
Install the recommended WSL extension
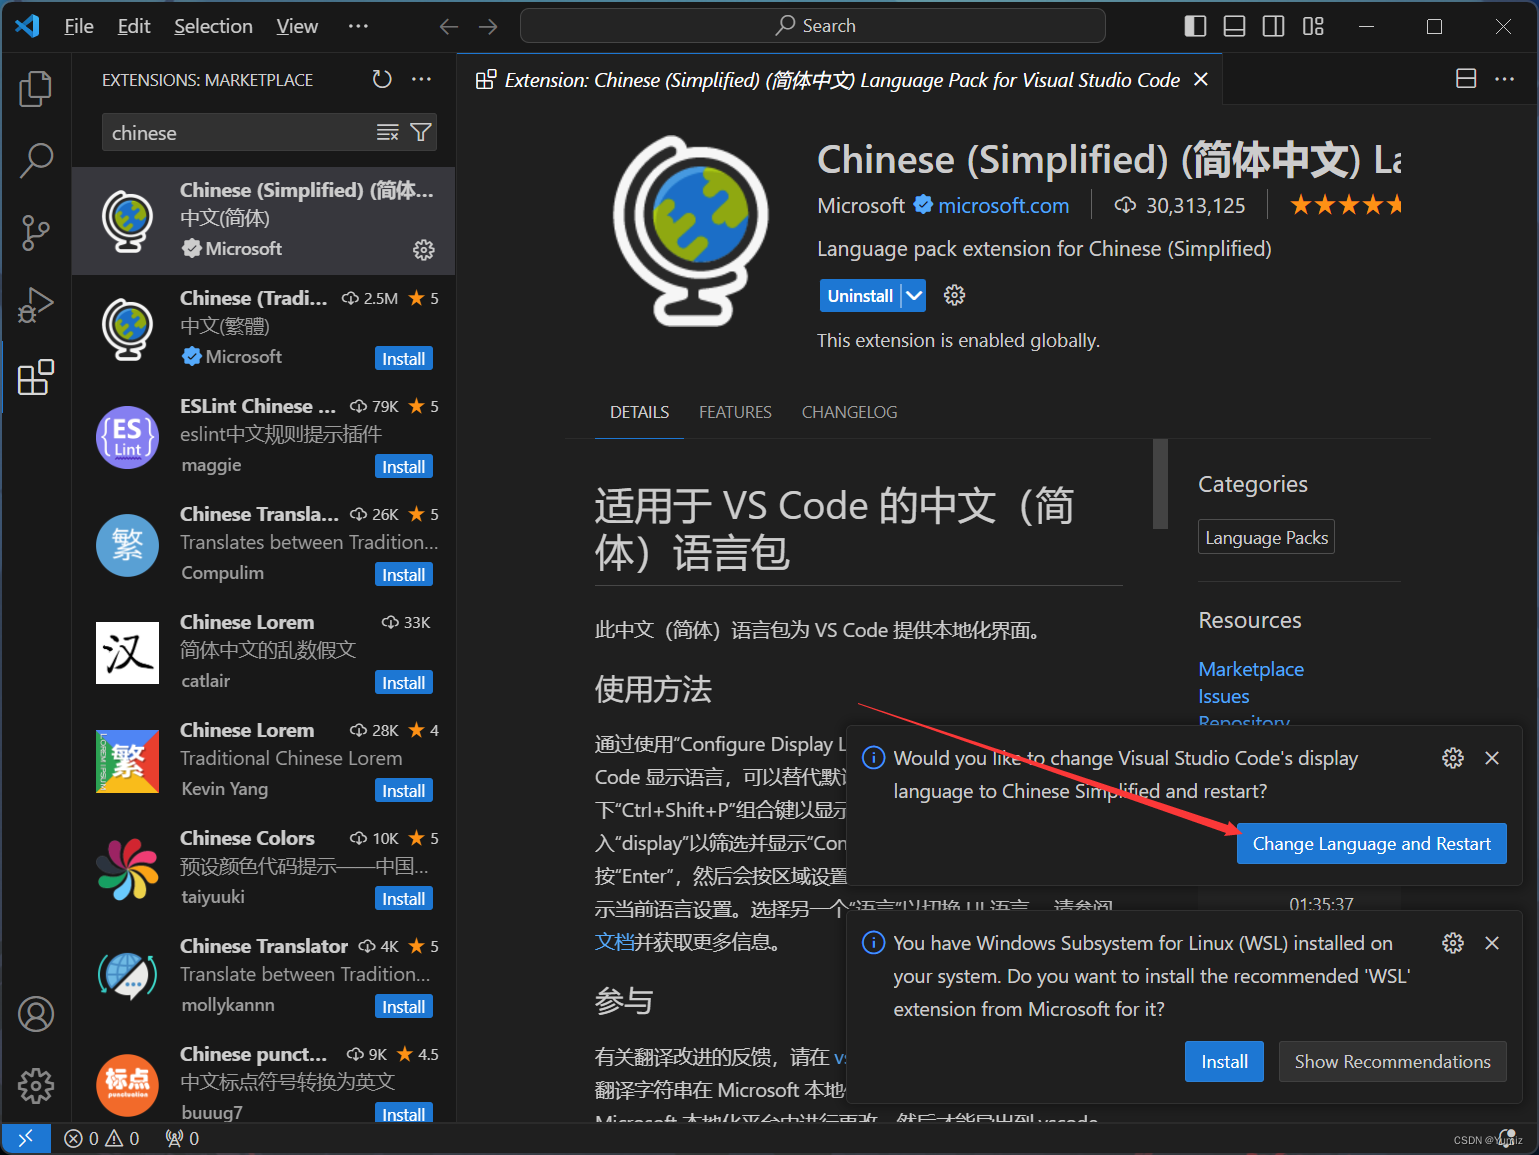tap(1225, 1062)
